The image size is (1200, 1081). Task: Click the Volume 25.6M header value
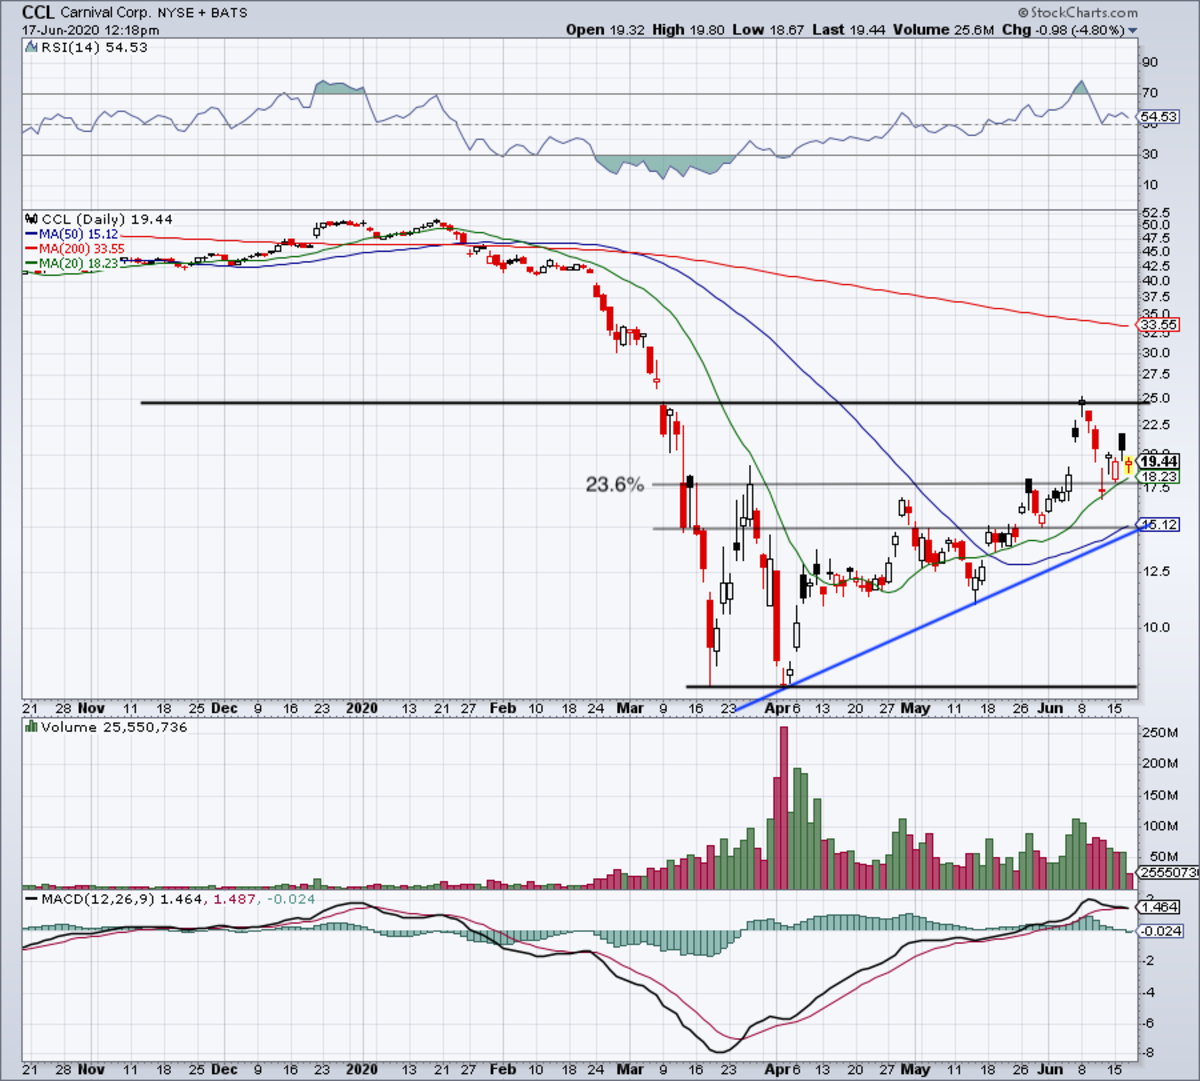943,30
